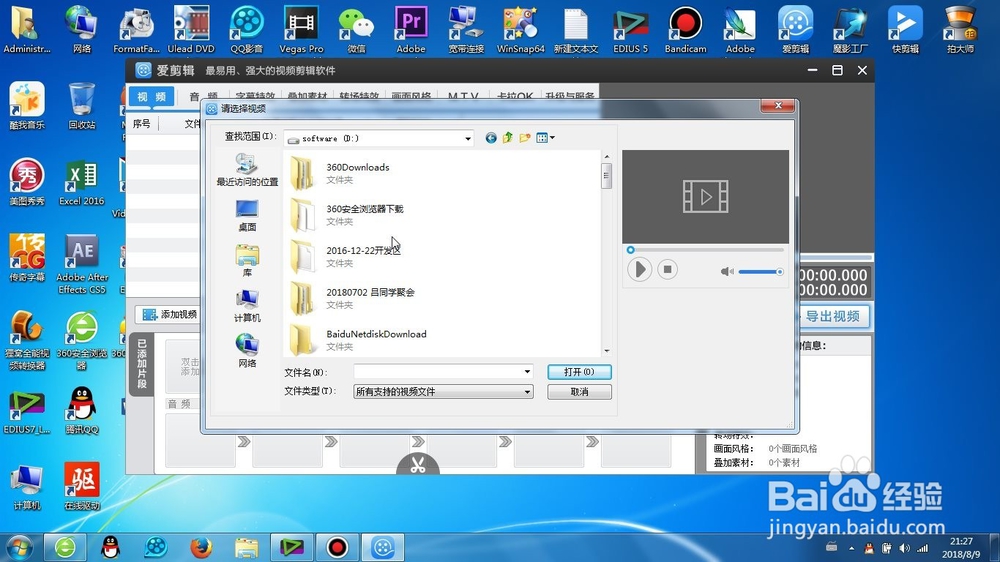Open Ulead DVD desktop shortcut

pos(191,29)
